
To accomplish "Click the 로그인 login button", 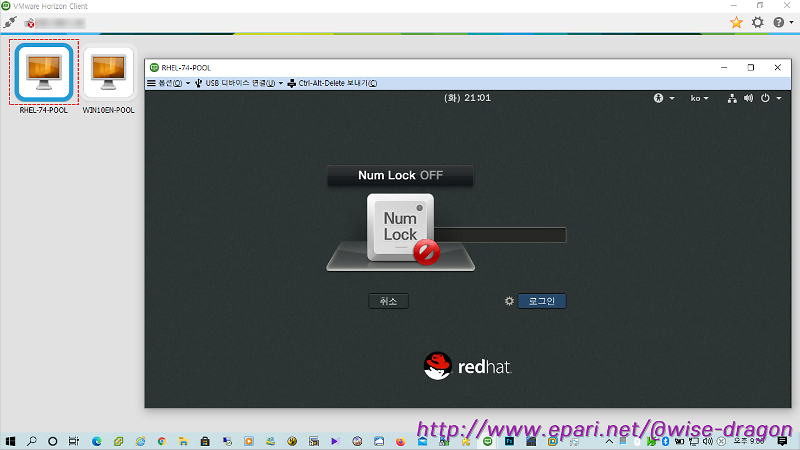I will click(542, 301).
